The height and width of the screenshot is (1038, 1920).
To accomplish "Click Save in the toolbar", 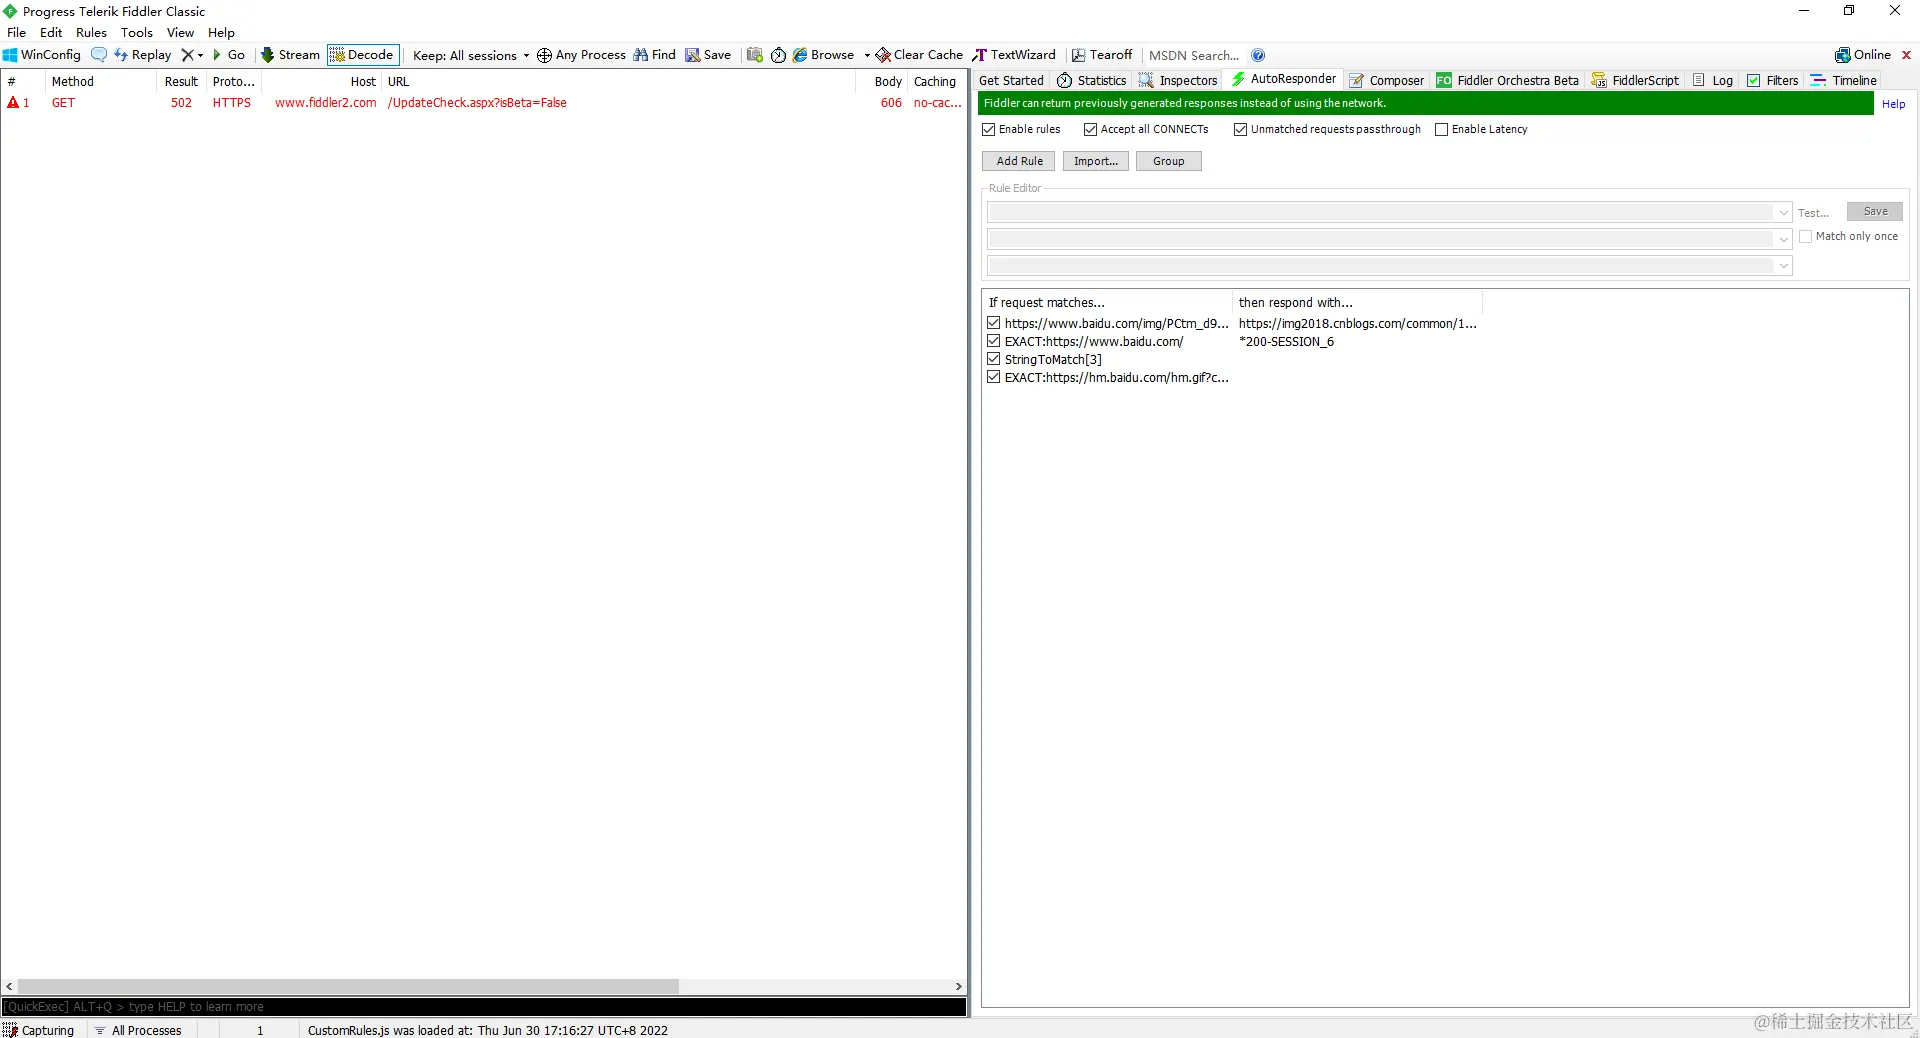I will tap(708, 55).
